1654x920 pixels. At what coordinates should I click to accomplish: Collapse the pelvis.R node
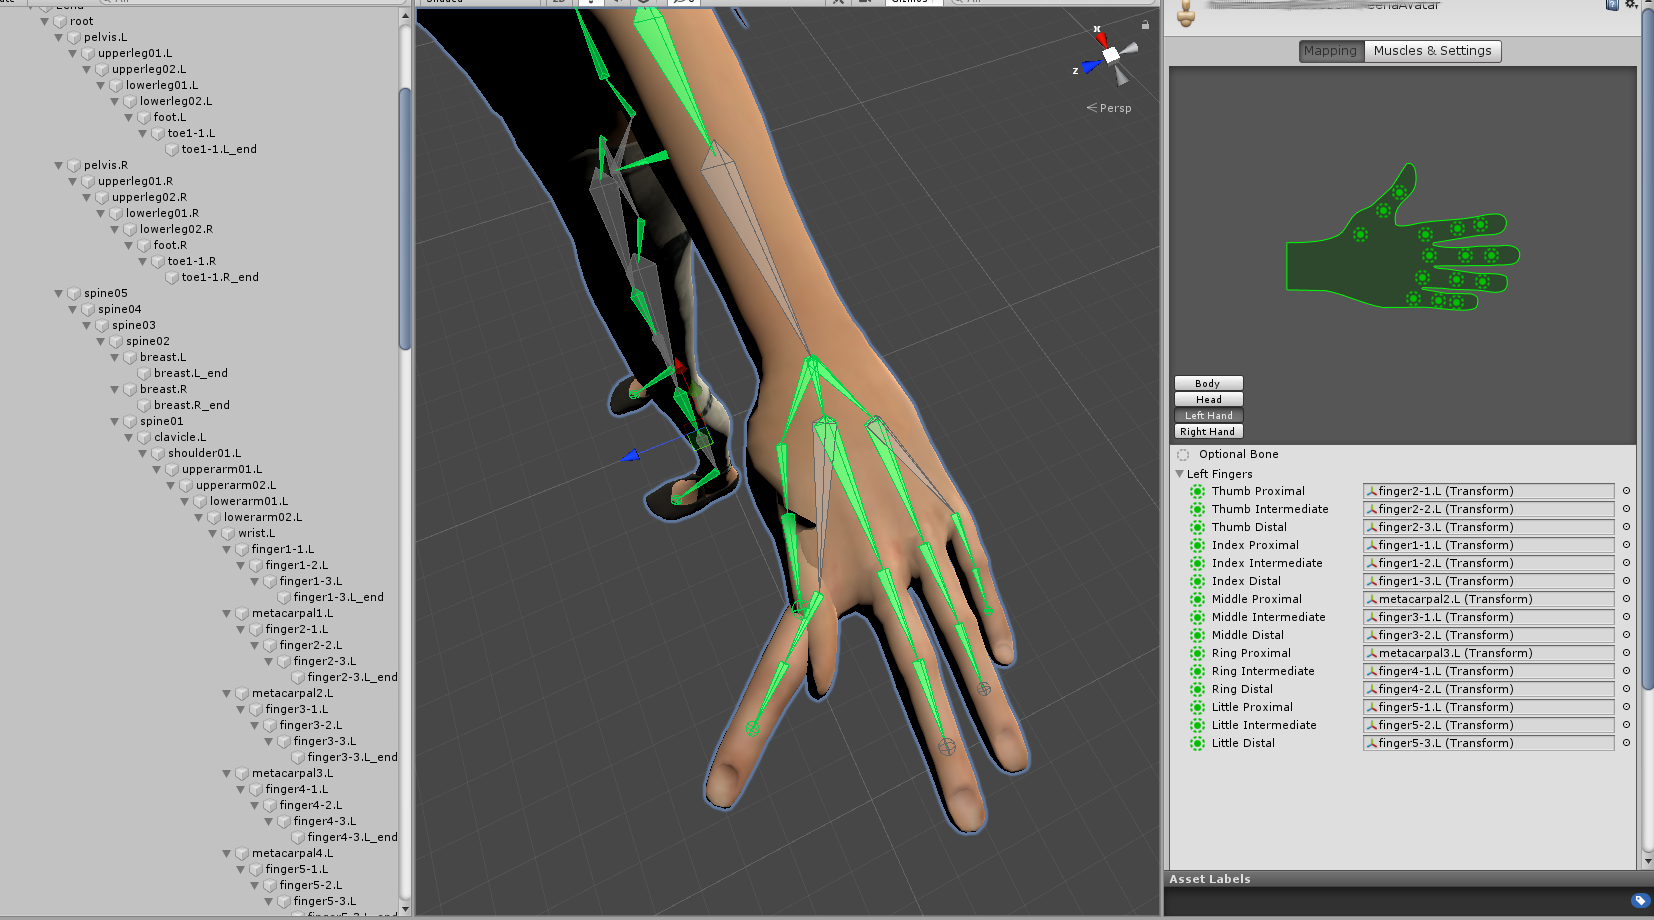point(59,165)
